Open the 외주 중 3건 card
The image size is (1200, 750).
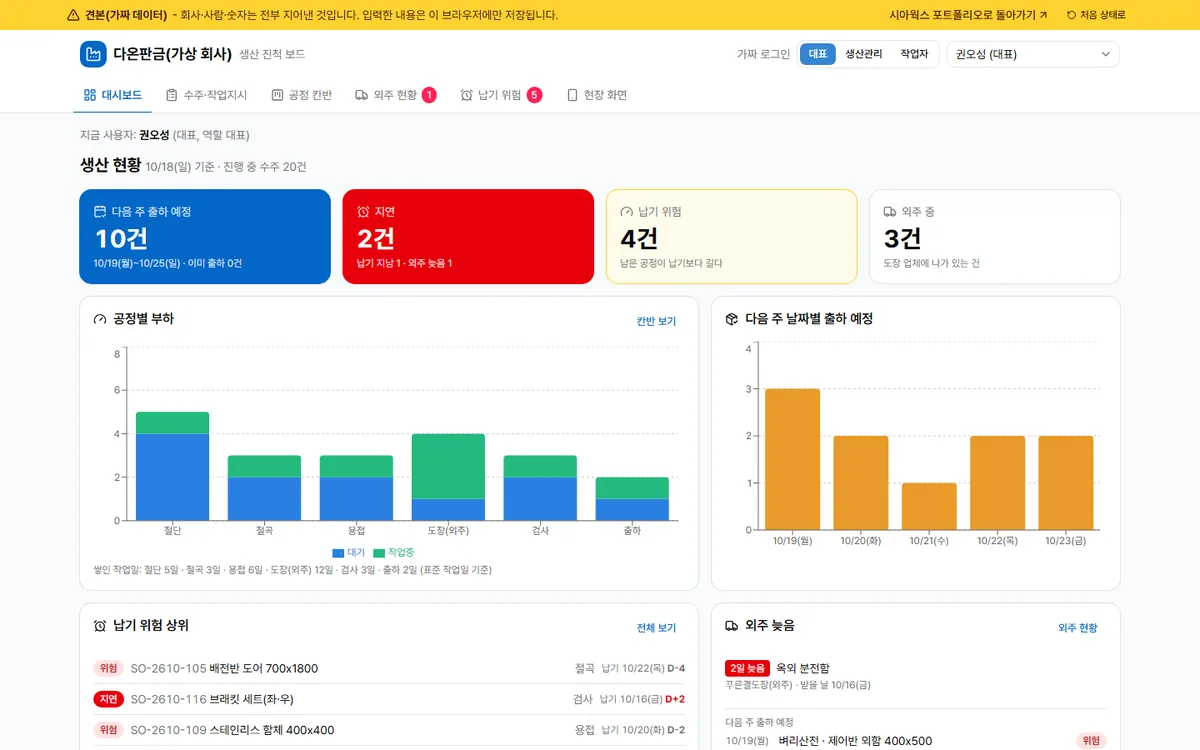click(995, 237)
